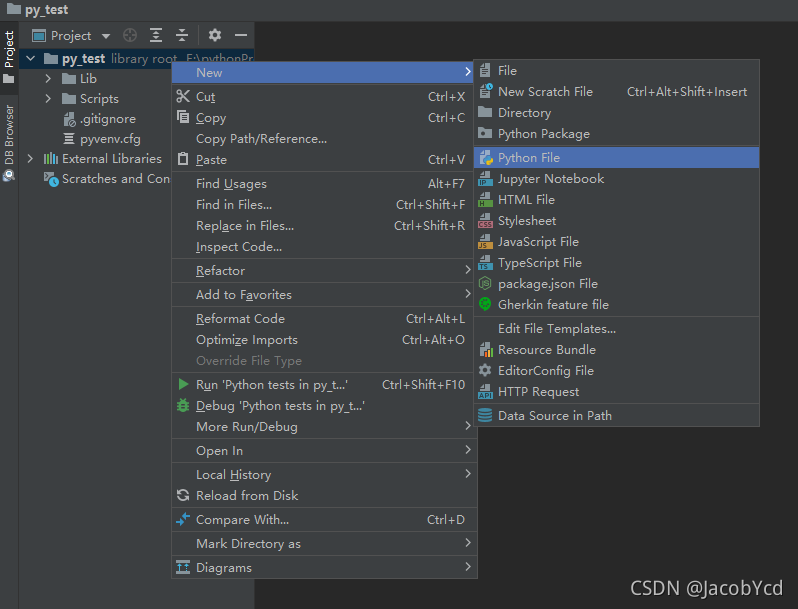Select the Lib folder row
Image resolution: width=798 pixels, height=609 pixels.
(95, 78)
